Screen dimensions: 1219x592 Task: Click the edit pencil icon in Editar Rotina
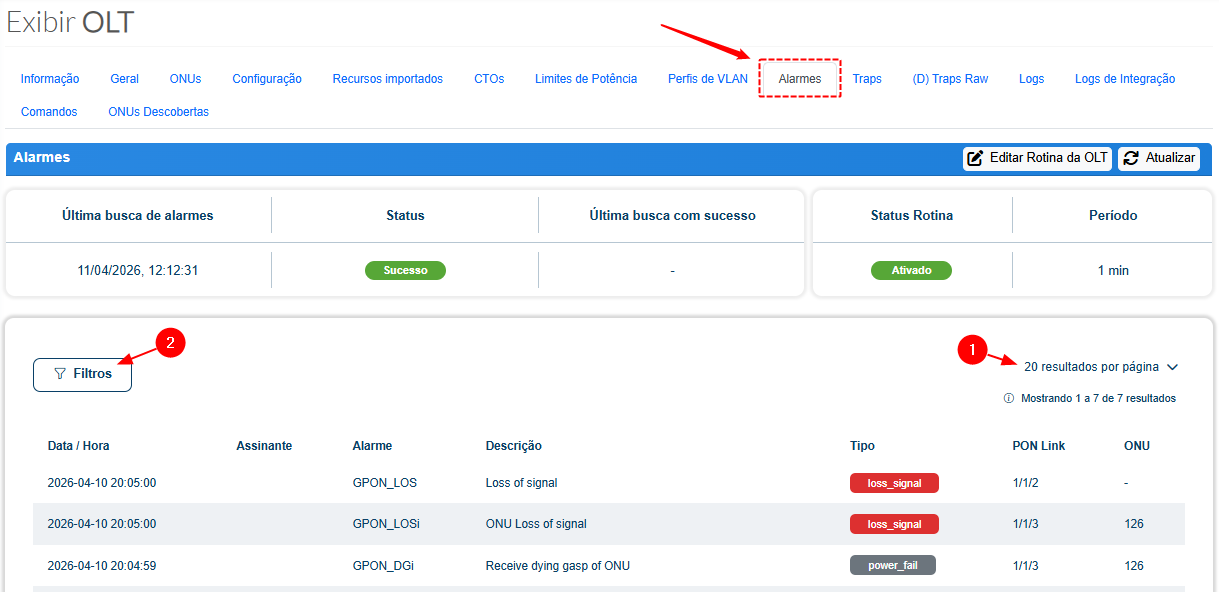(x=976, y=158)
